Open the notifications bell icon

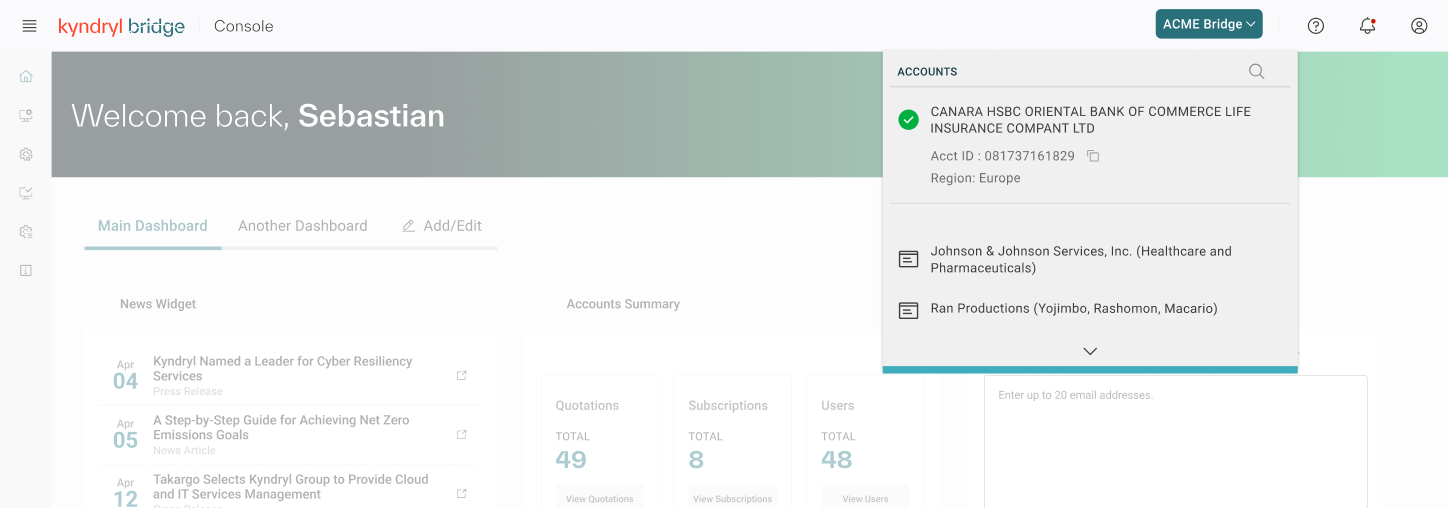click(x=1367, y=26)
